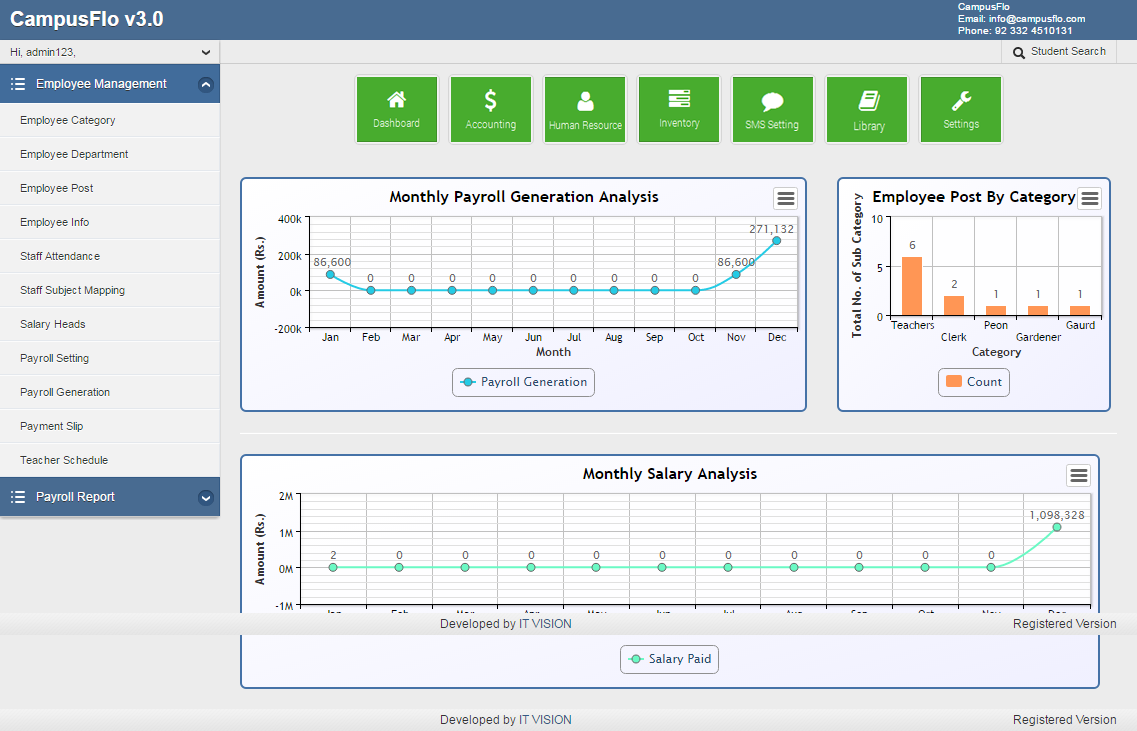The height and width of the screenshot is (731, 1137).
Task: Go to Payroll Generation page
Action: pos(65,392)
